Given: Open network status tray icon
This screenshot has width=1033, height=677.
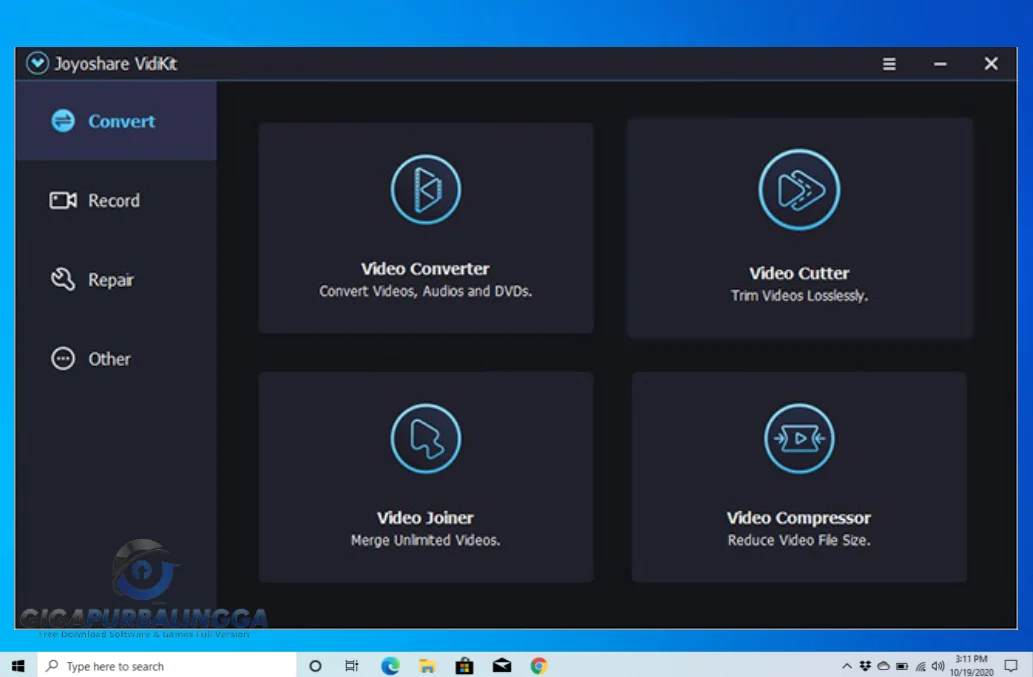Looking at the screenshot, I should click(920, 666).
